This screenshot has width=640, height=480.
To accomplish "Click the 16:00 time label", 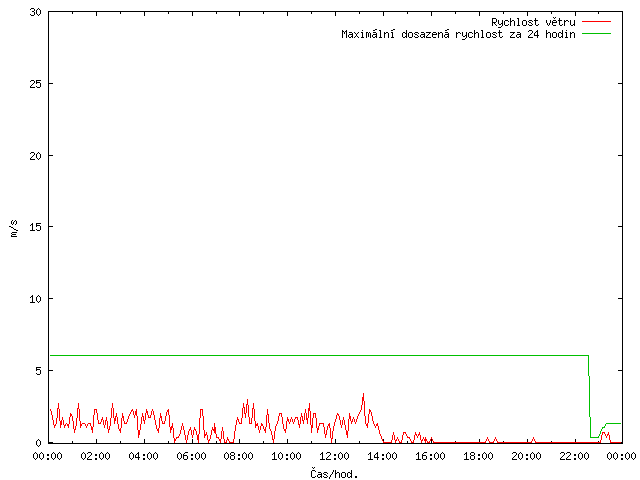I will [430, 456].
